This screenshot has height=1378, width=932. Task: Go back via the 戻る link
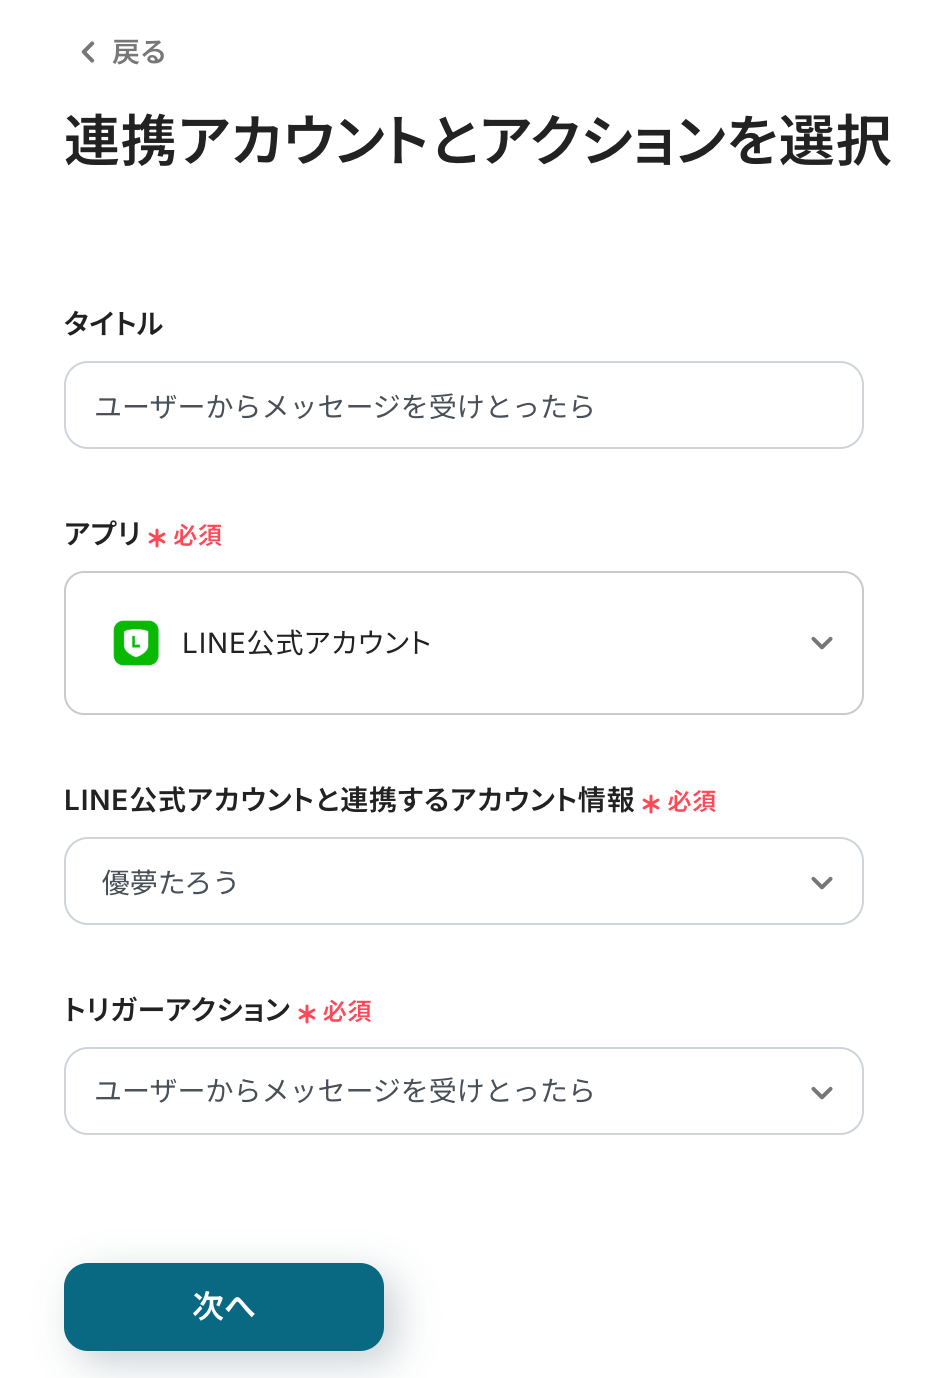tap(138, 52)
